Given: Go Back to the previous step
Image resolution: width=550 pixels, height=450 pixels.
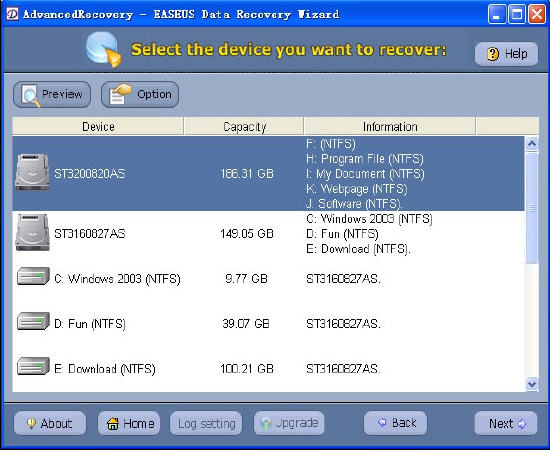Looking at the screenshot, I should (x=396, y=423).
